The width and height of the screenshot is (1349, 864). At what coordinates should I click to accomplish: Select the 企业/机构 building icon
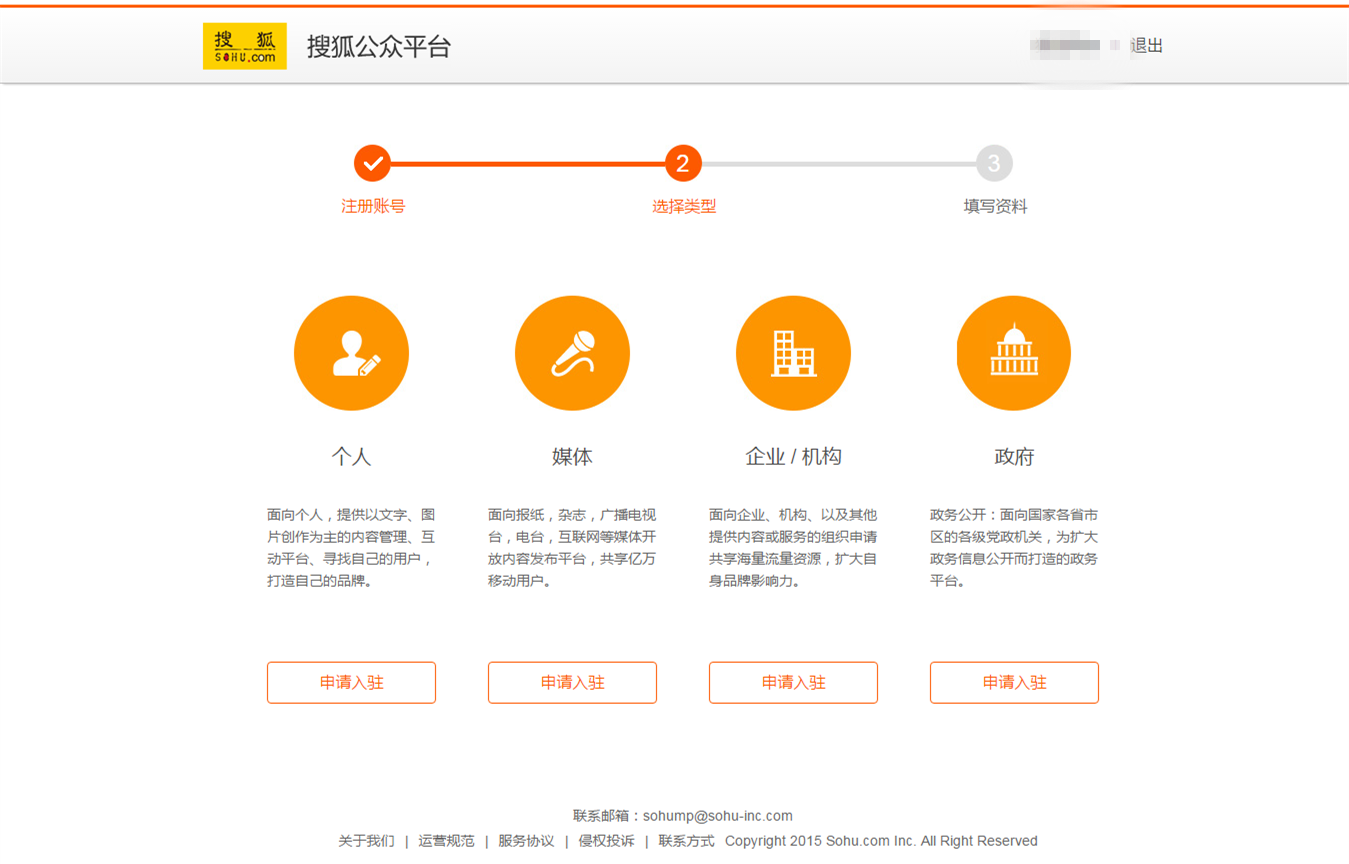(793, 352)
